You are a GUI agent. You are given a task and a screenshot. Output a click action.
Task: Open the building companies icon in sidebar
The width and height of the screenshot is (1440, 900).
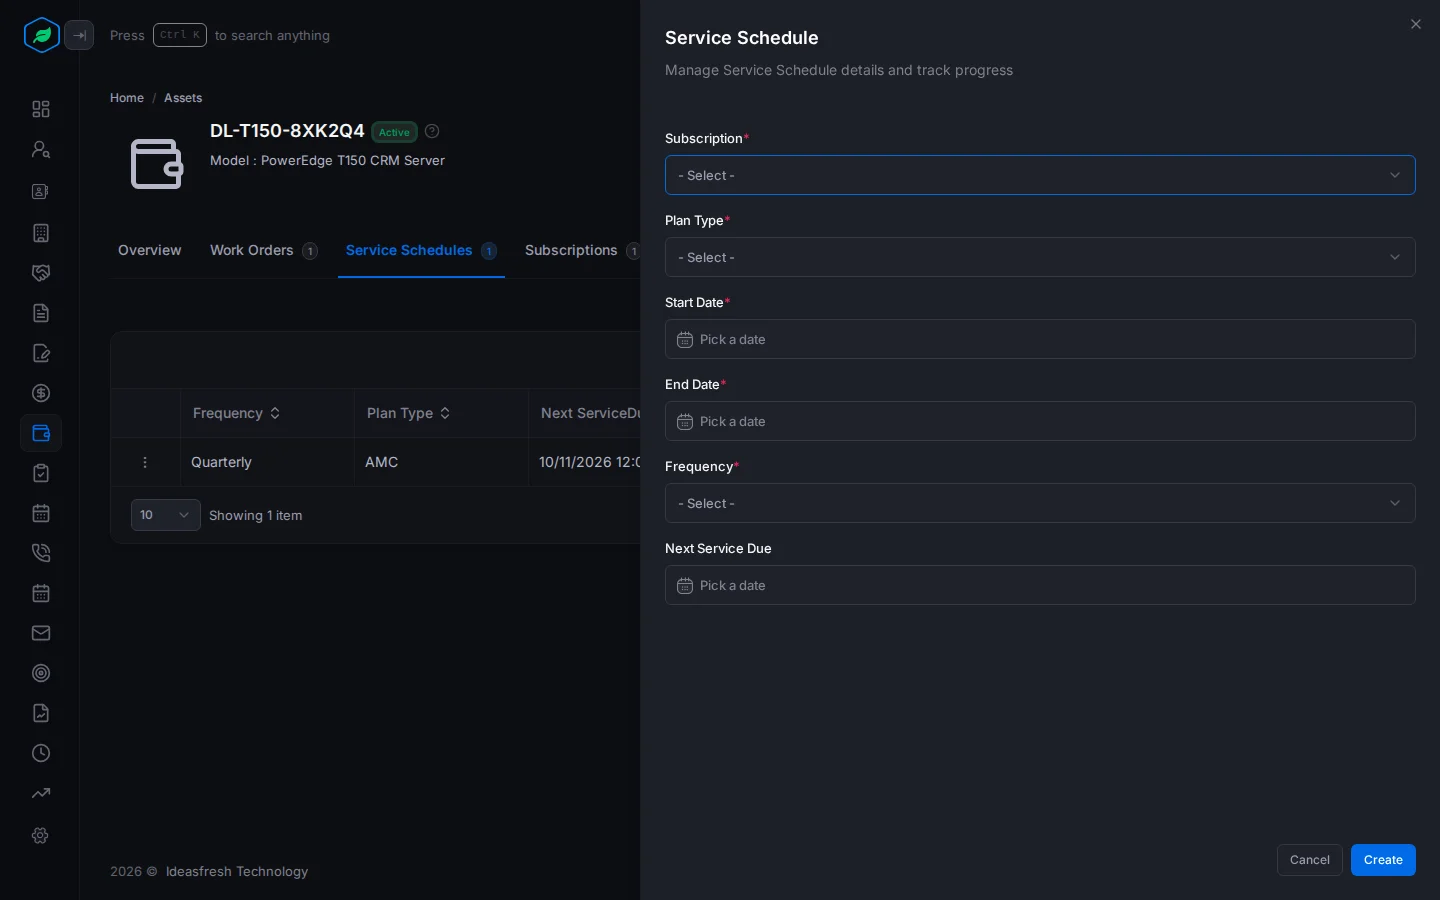[41, 233]
